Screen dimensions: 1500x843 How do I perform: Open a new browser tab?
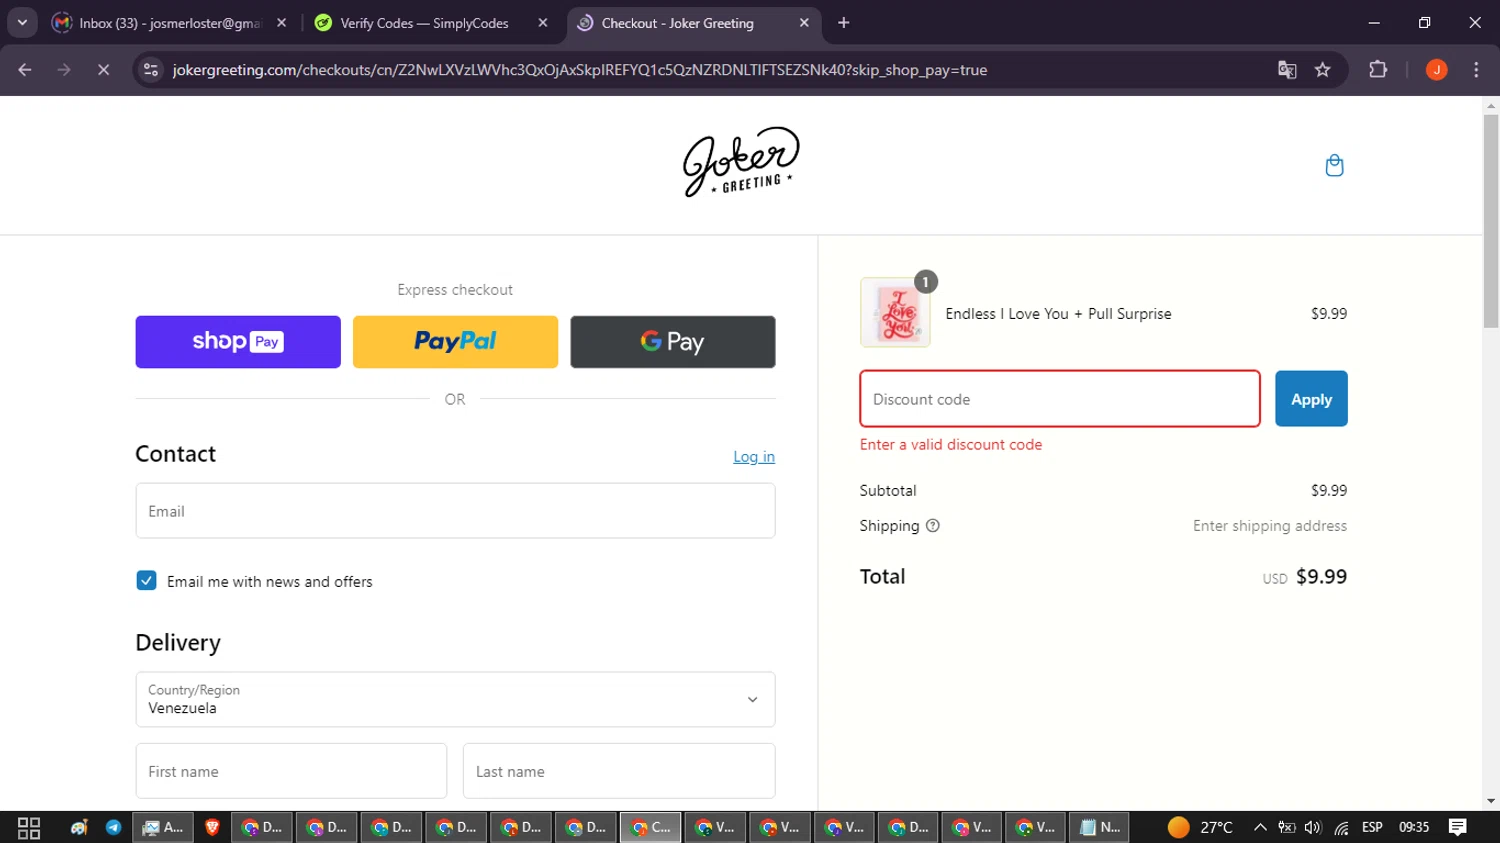[844, 23]
